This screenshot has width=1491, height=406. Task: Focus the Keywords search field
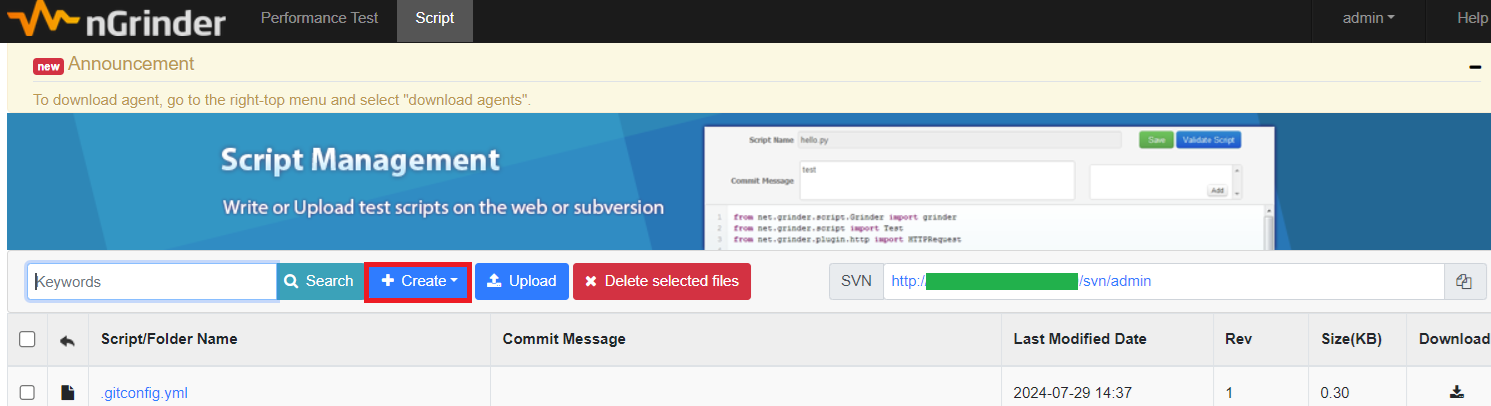tap(152, 282)
